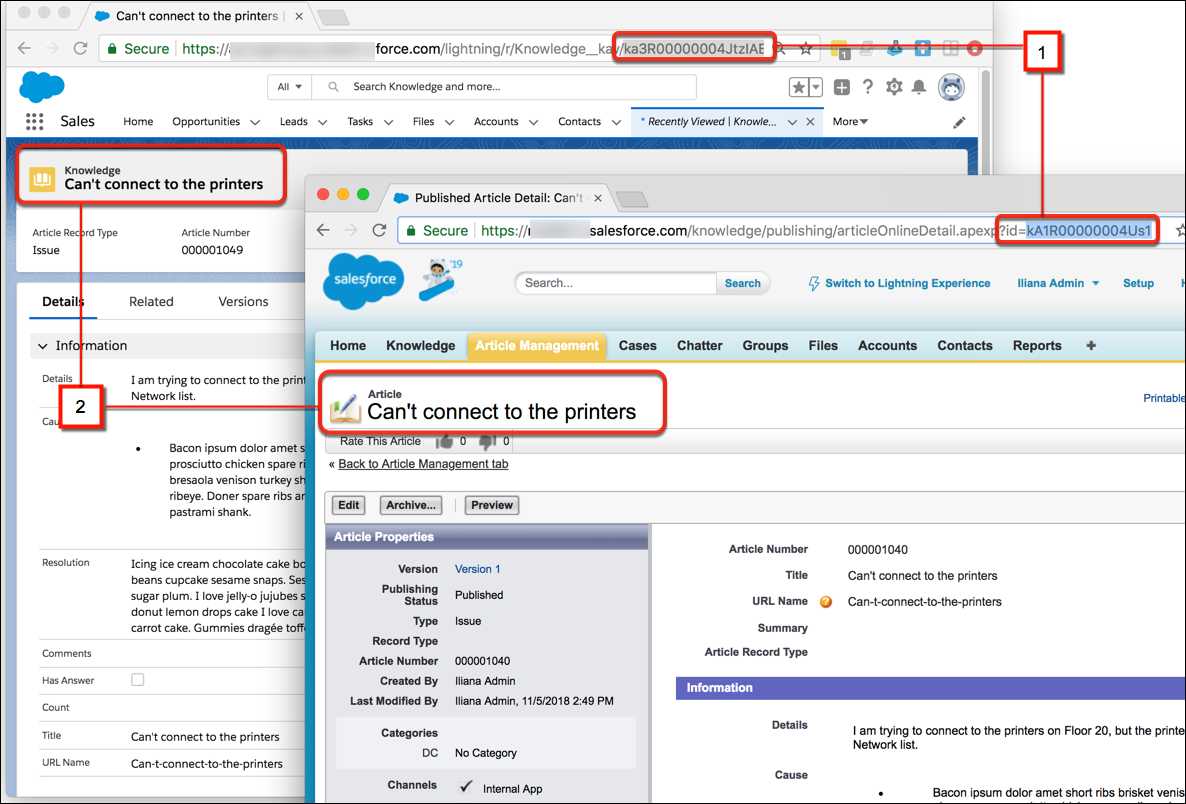
Task: Open the Chatter tab
Action: [x=700, y=346]
